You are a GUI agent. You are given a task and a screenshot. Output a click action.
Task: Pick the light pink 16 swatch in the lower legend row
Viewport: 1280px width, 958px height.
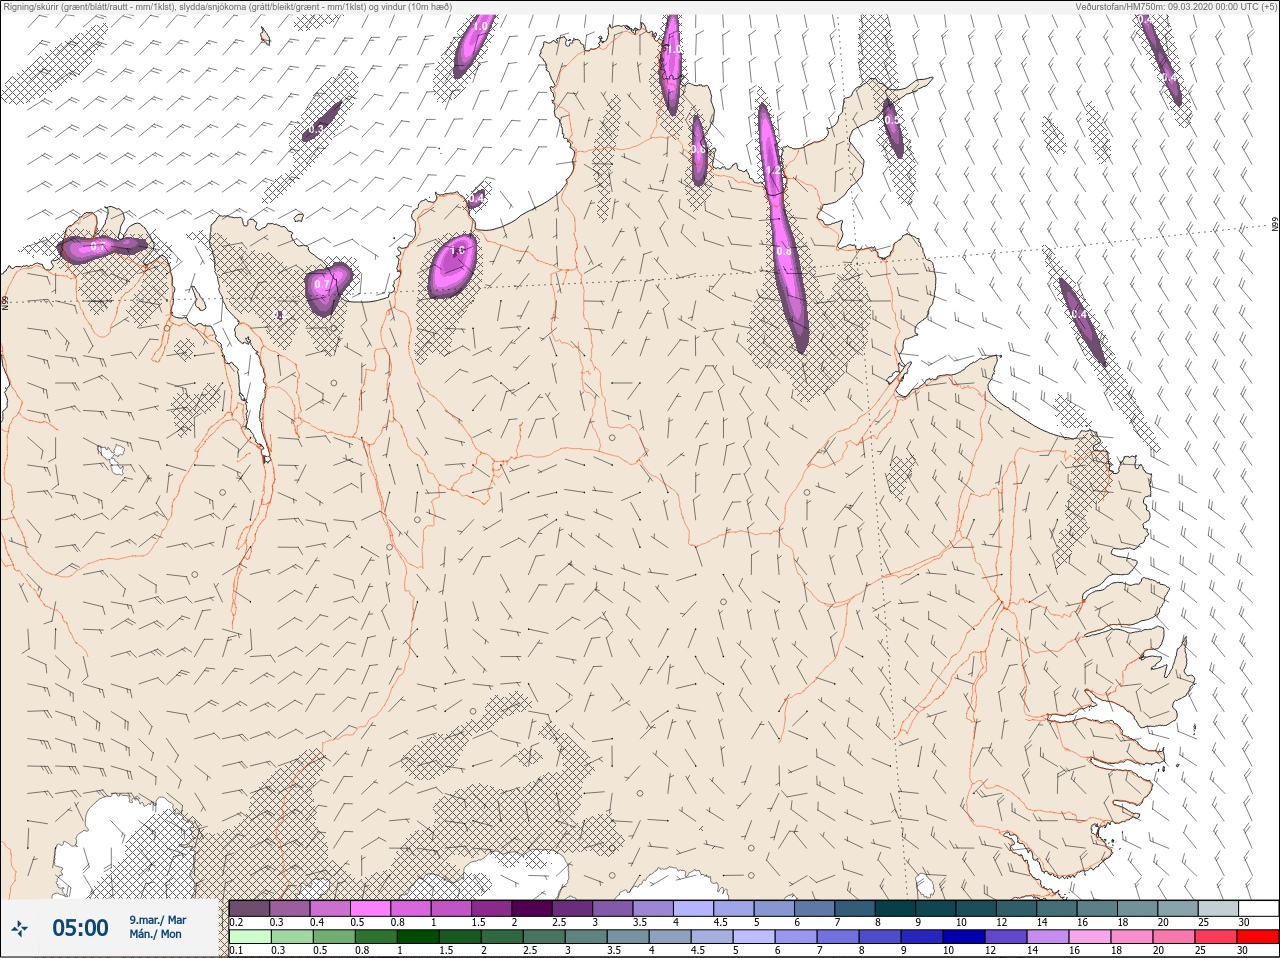pyautogui.click(x=1091, y=937)
